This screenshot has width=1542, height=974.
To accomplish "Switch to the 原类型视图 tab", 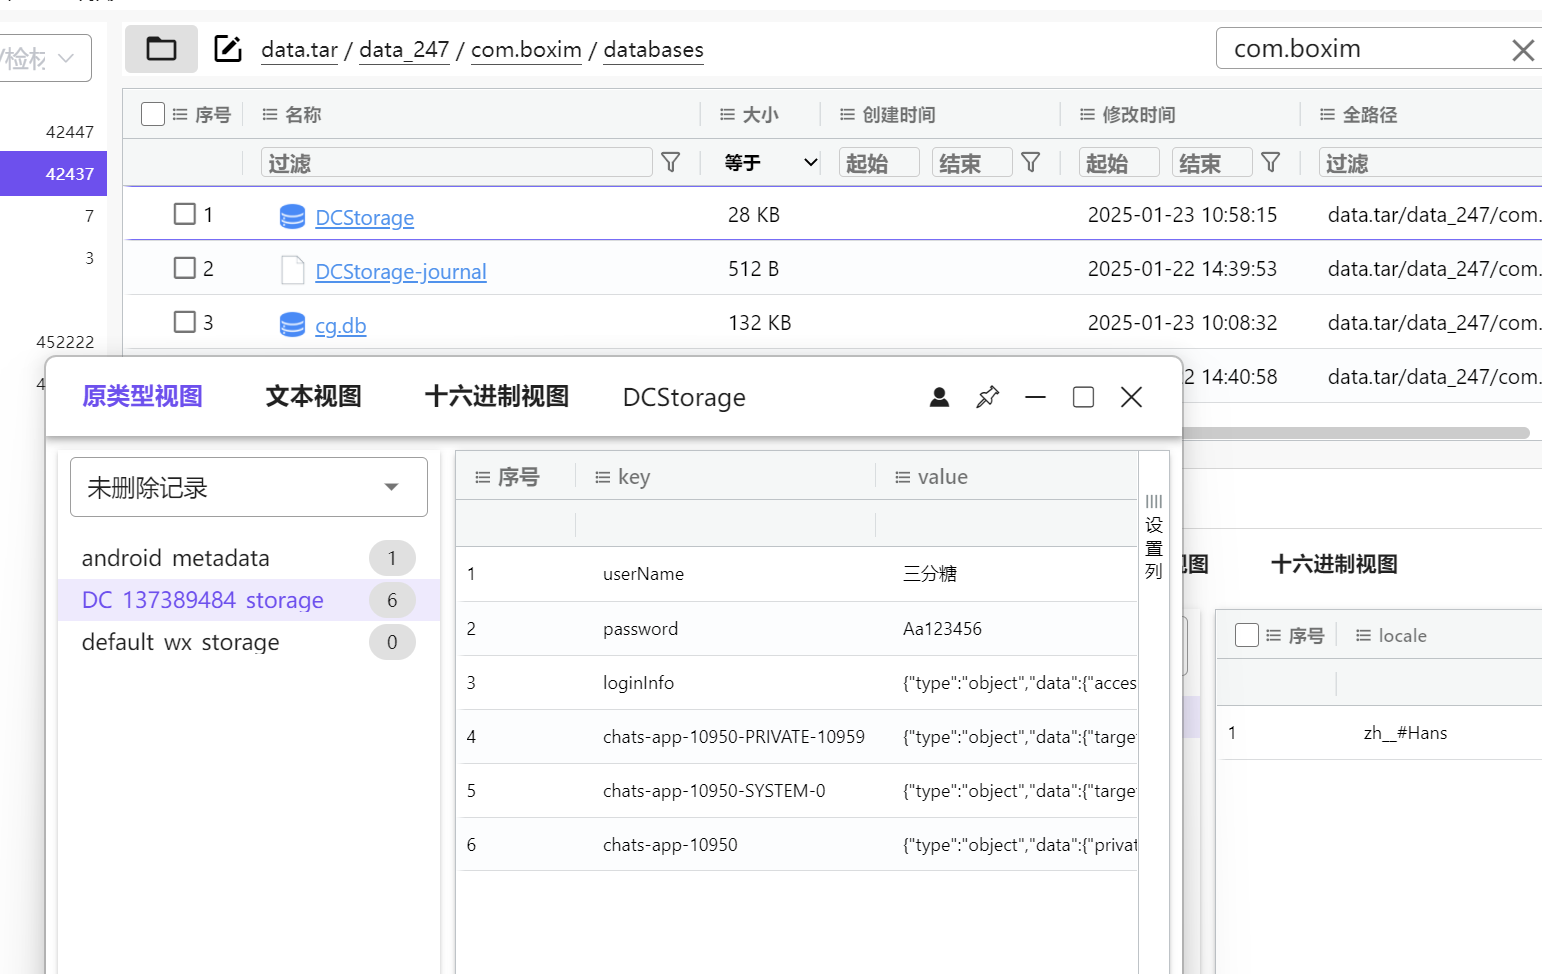I will point(142,397).
